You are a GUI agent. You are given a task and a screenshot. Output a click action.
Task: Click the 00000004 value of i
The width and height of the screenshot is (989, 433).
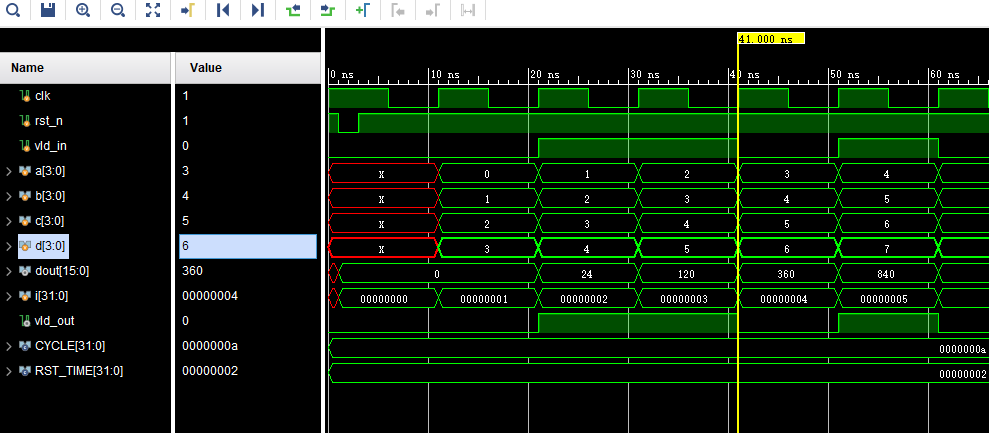pyautogui.click(x=210, y=296)
